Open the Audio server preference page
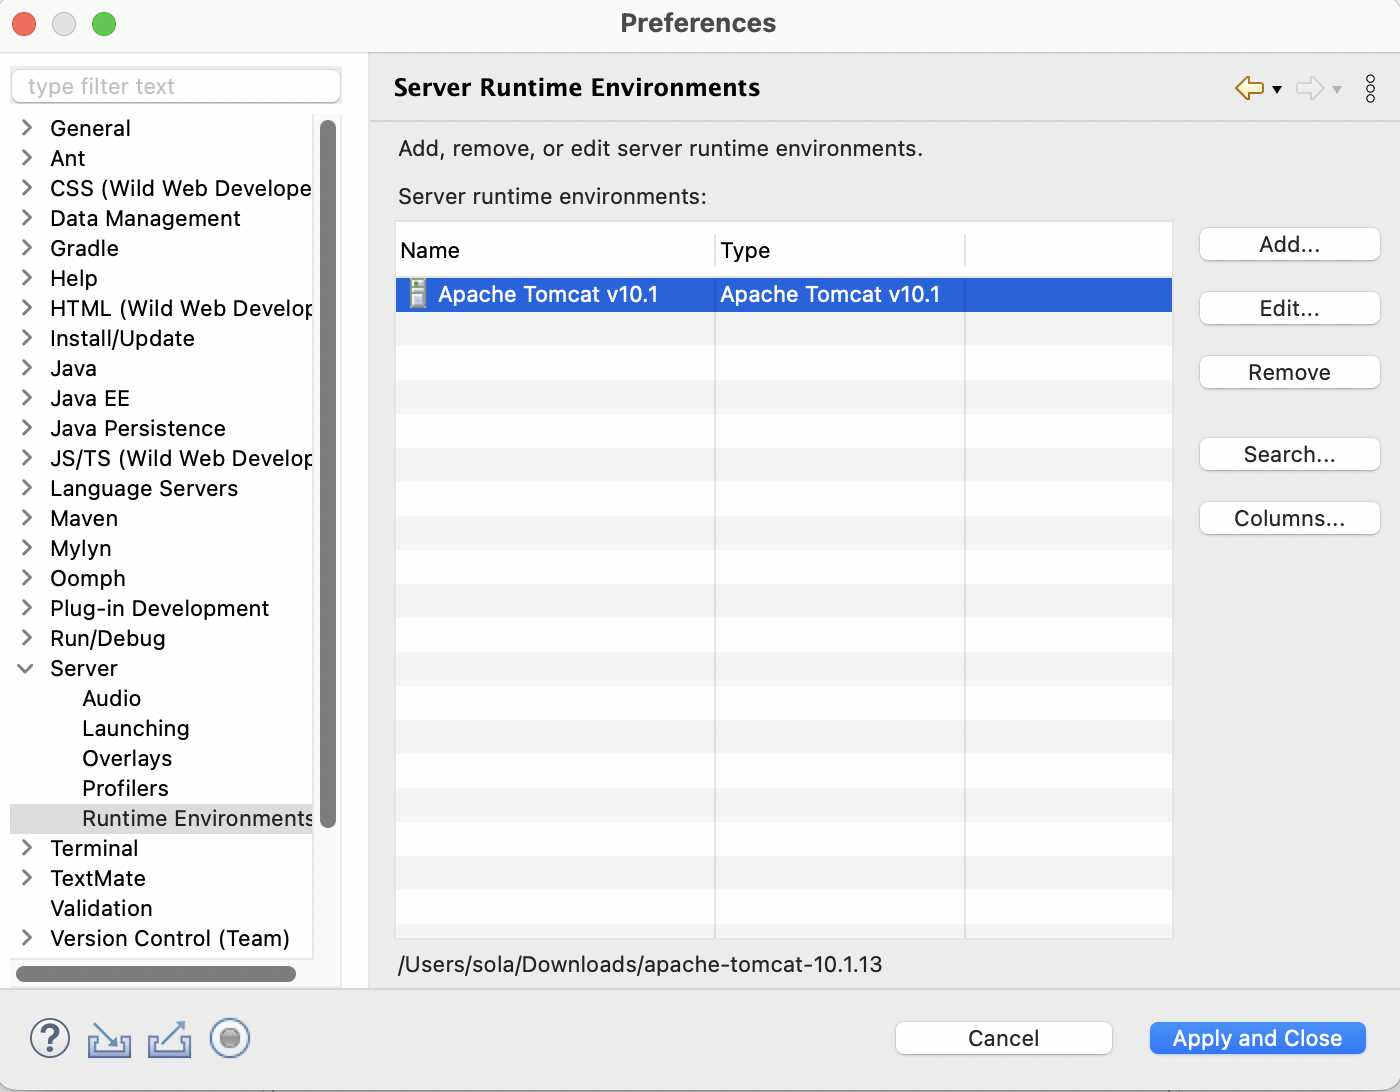 [x=112, y=698]
